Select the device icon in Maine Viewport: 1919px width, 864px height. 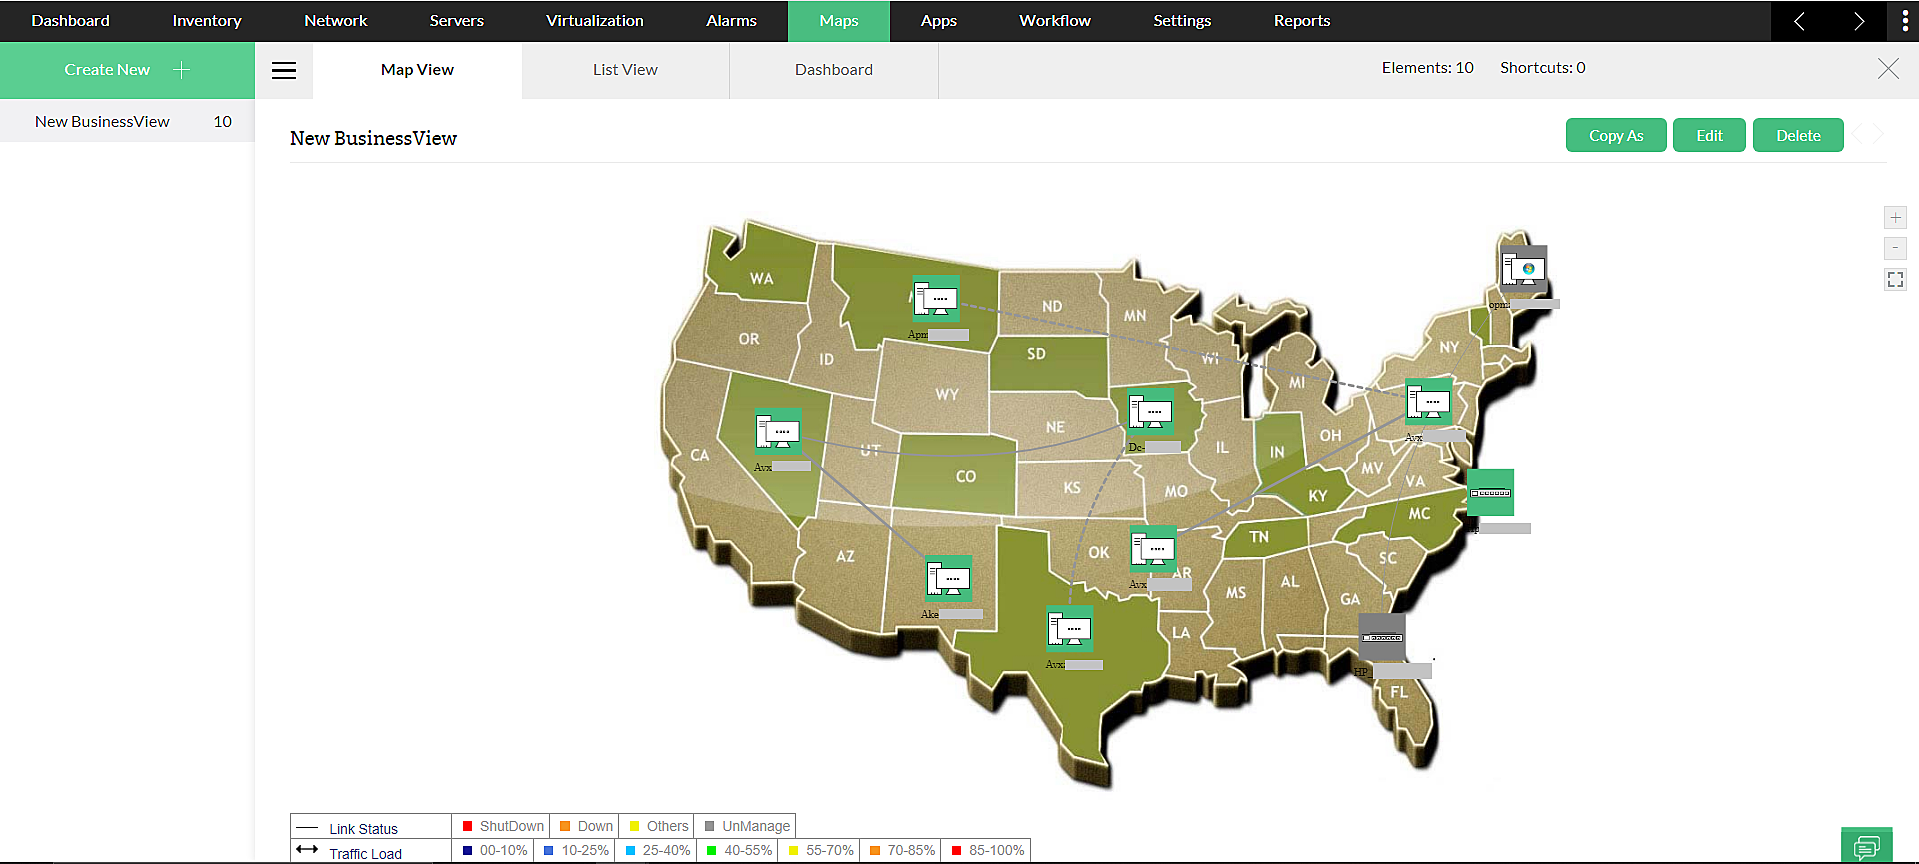[1523, 269]
